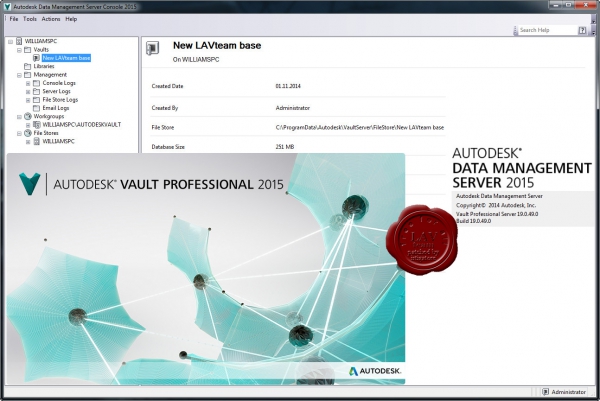Click the Server Logs folder icon
The height and width of the screenshot is (401, 600).
coord(36,91)
